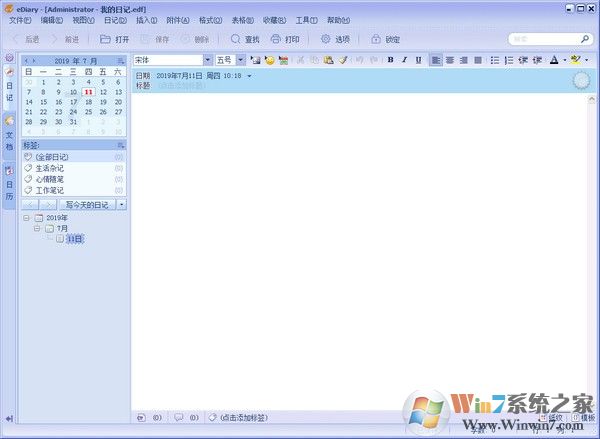Open Options (选项) from the toolbar
600x439 pixels.
pyautogui.click(x=336, y=39)
